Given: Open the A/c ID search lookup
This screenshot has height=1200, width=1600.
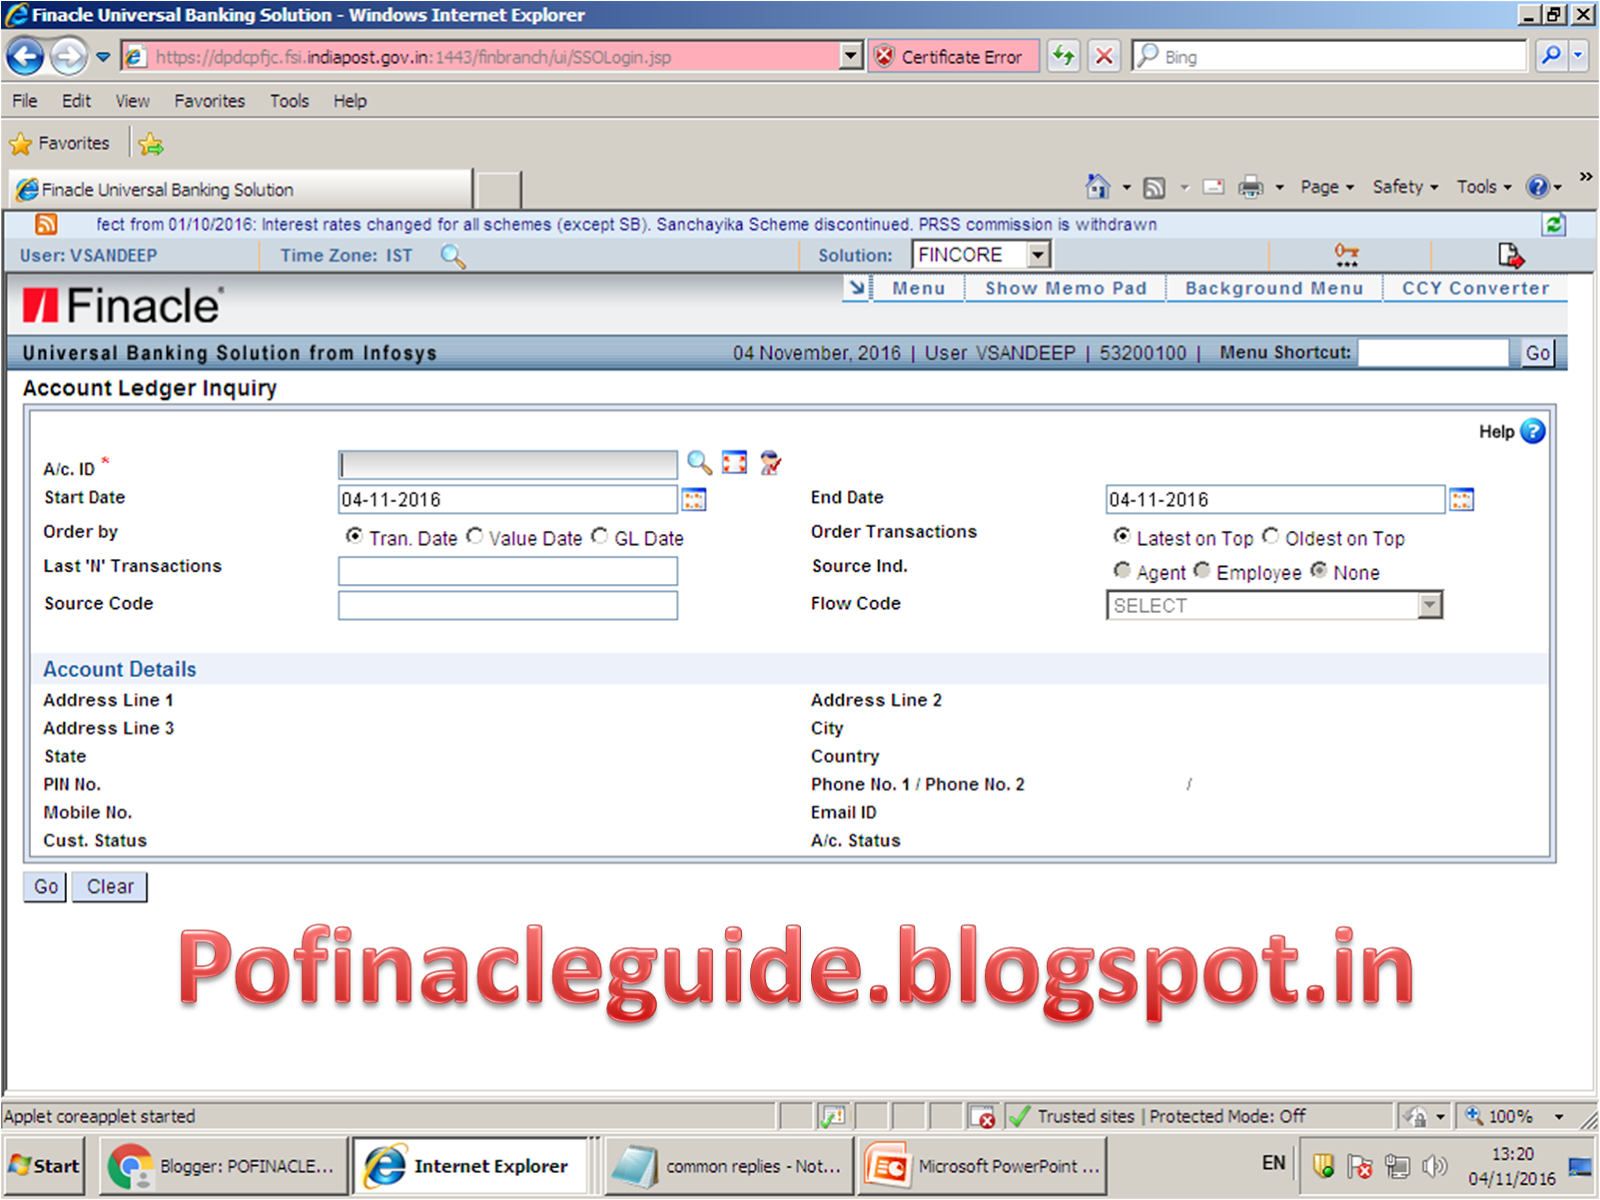Looking at the screenshot, I should [700, 463].
